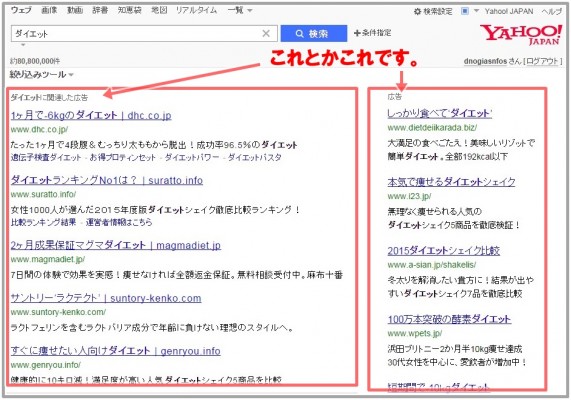This screenshot has height=400, width=571.
Task: Open the ウェブ search tab
Action: click(21, 10)
